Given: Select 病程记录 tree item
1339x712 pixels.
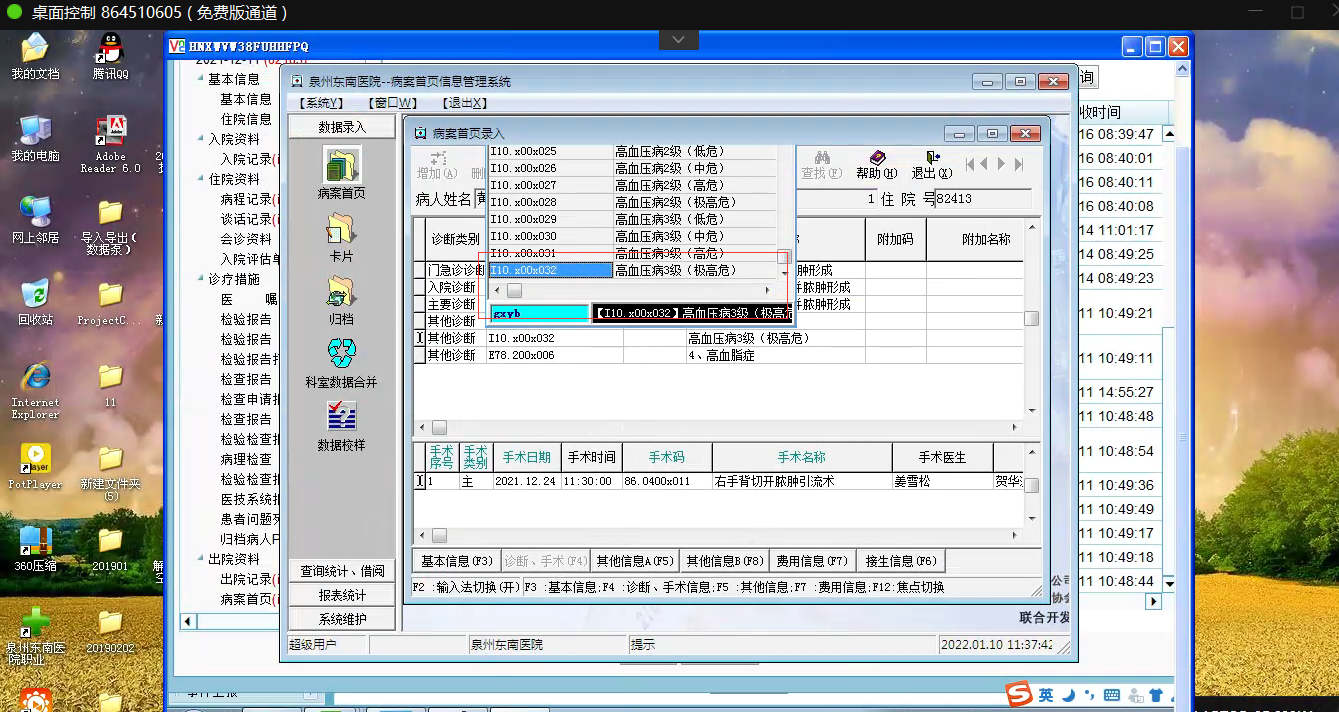Looking at the screenshot, I should tap(246, 199).
